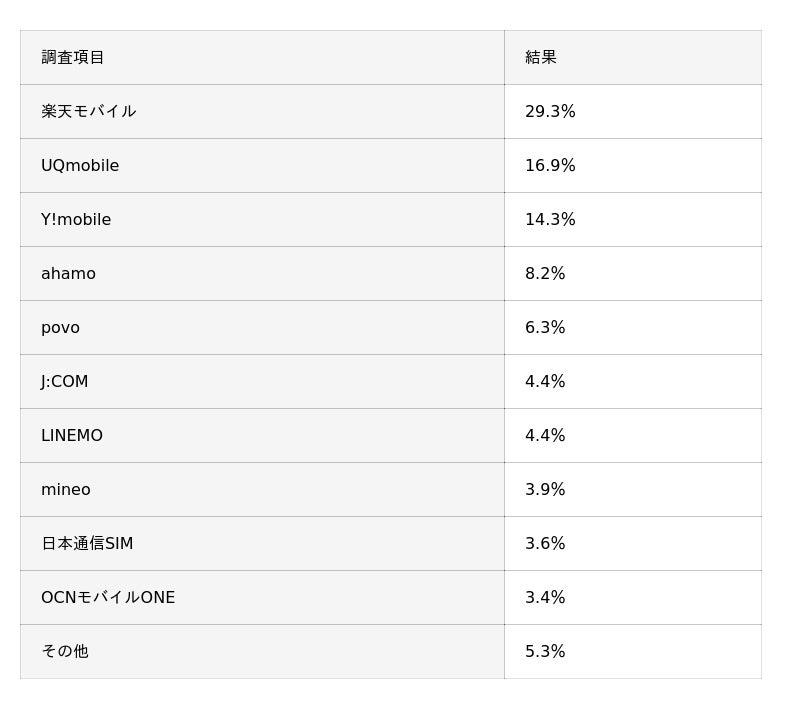The image size is (800, 709).
Task: Select the 日本通信SIM cell
Action: [87, 544]
